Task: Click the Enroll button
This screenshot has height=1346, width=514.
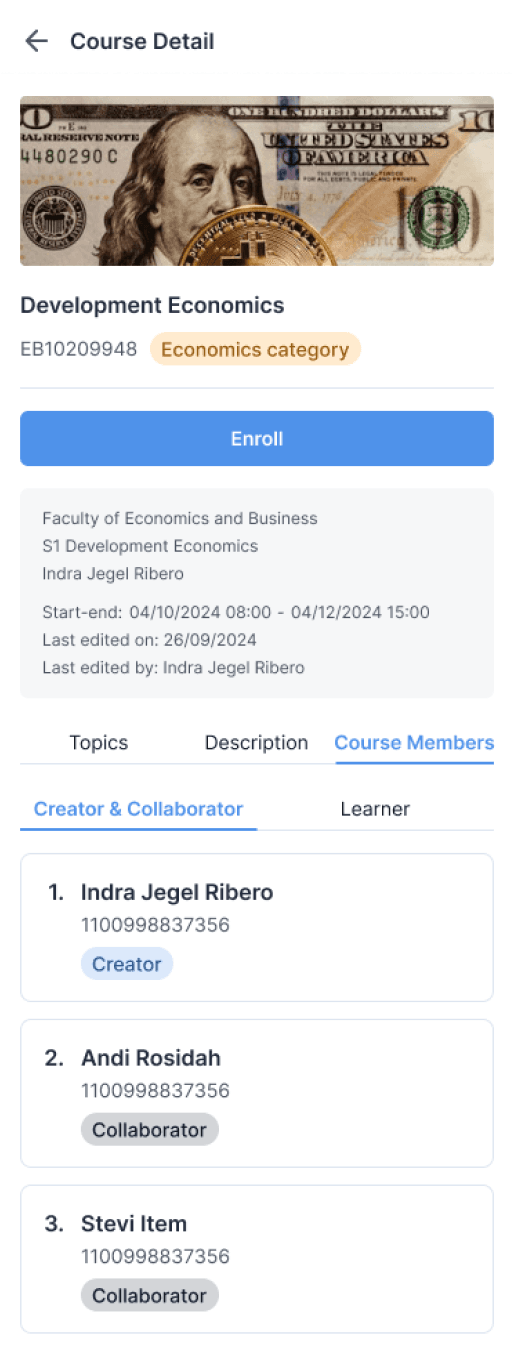Action: tap(257, 439)
